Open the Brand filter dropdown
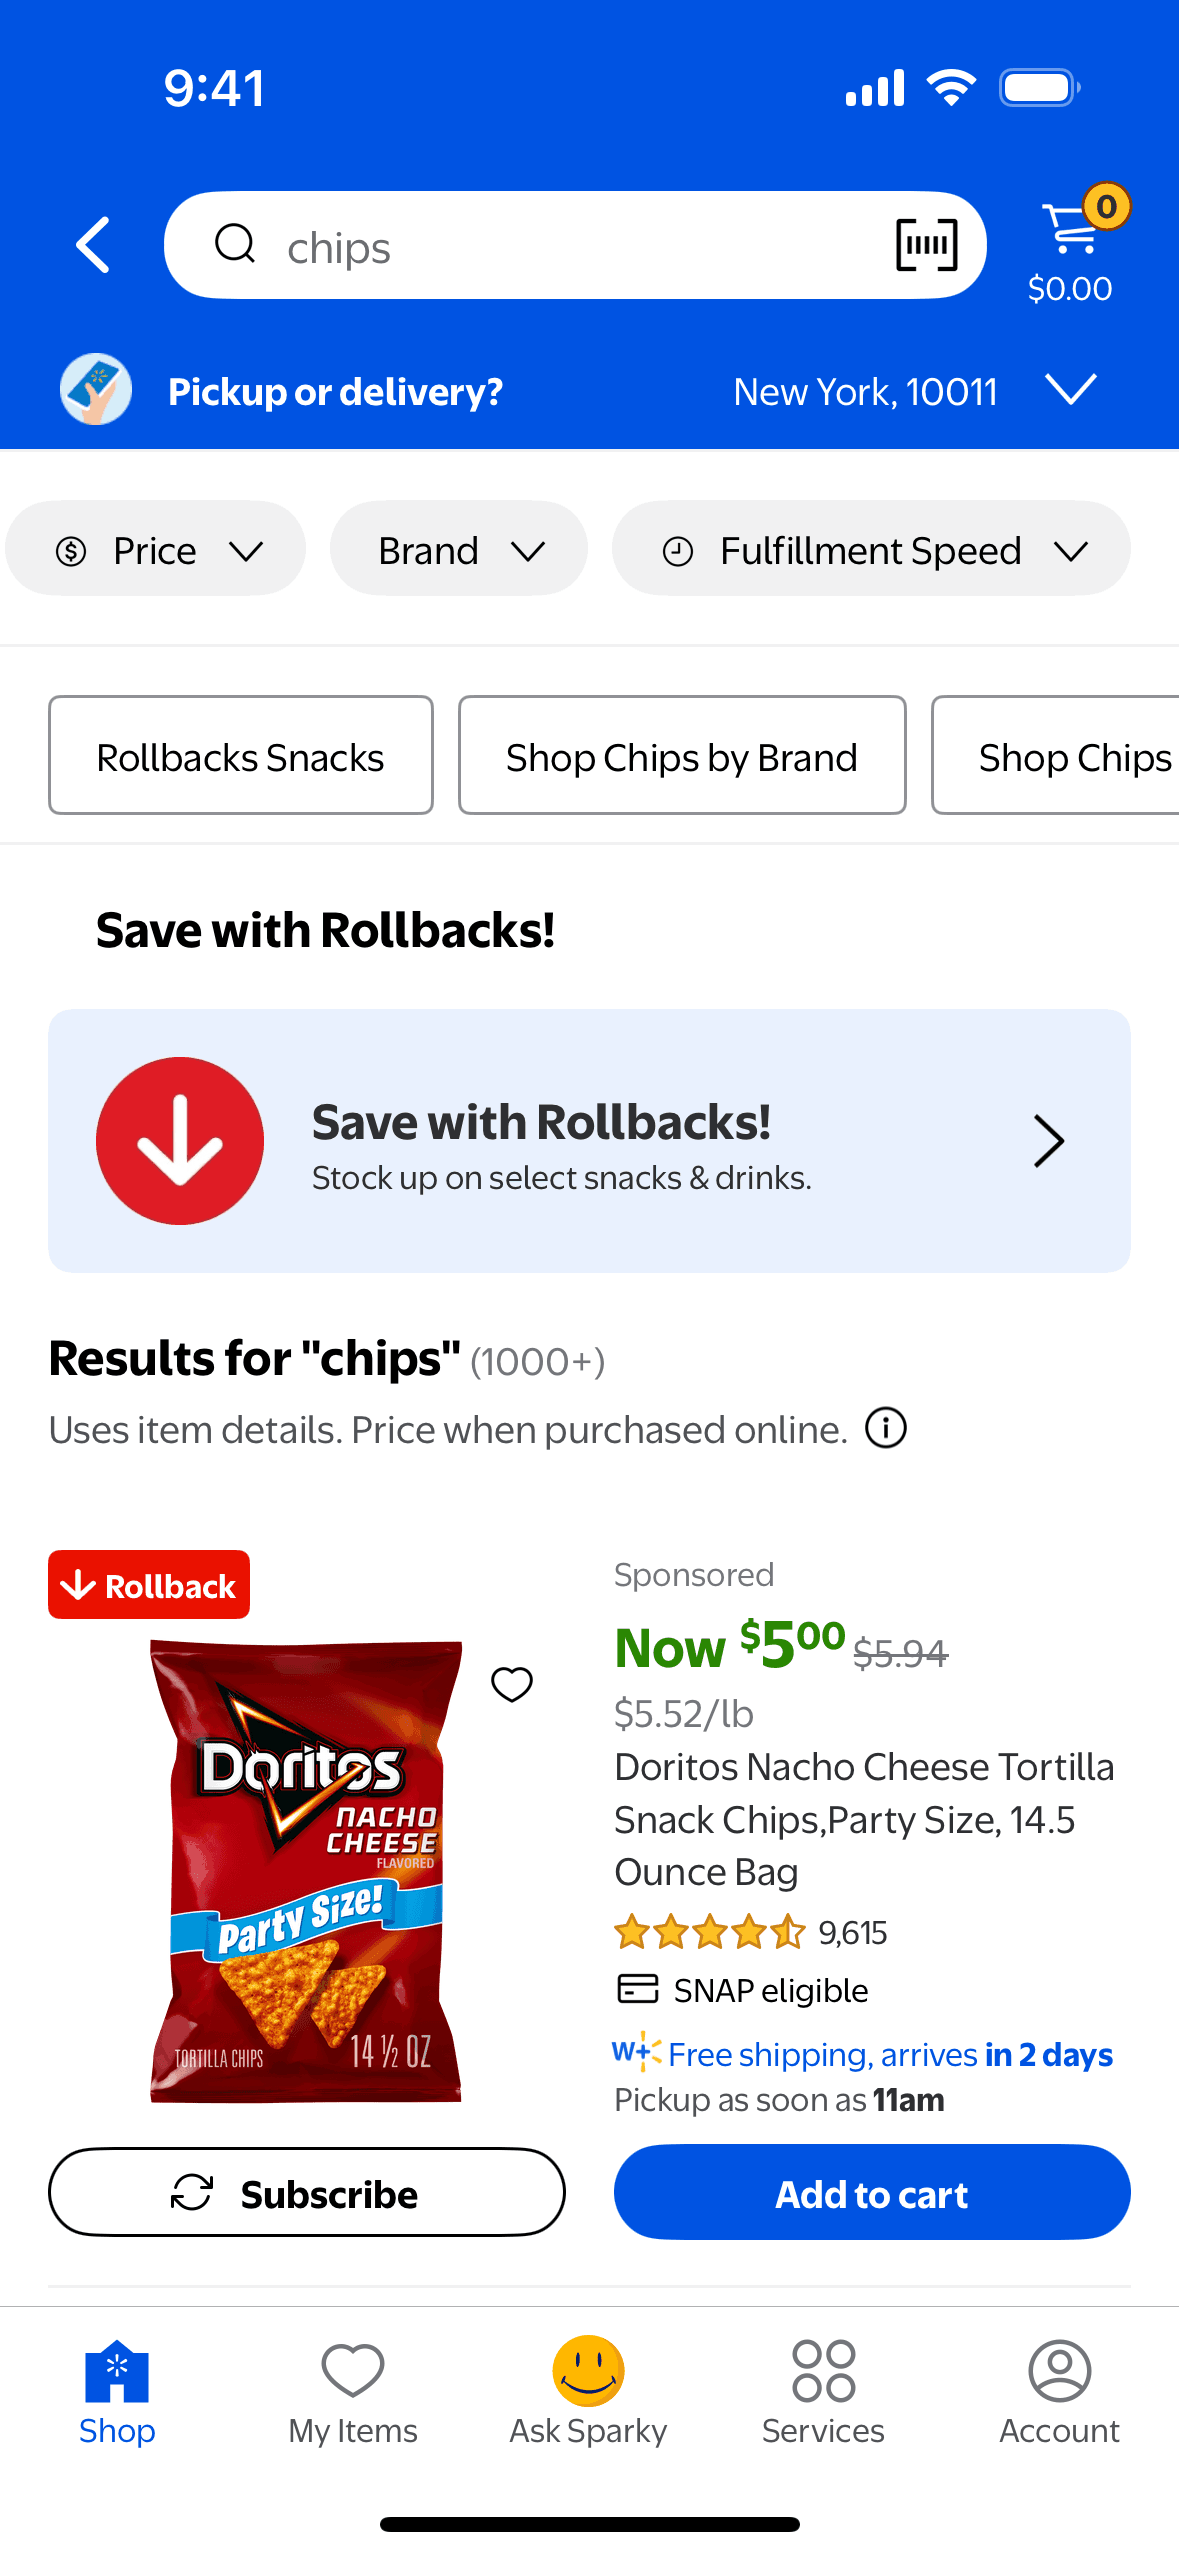The width and height of the screenshot is (1179, 2556). (459, 550)
